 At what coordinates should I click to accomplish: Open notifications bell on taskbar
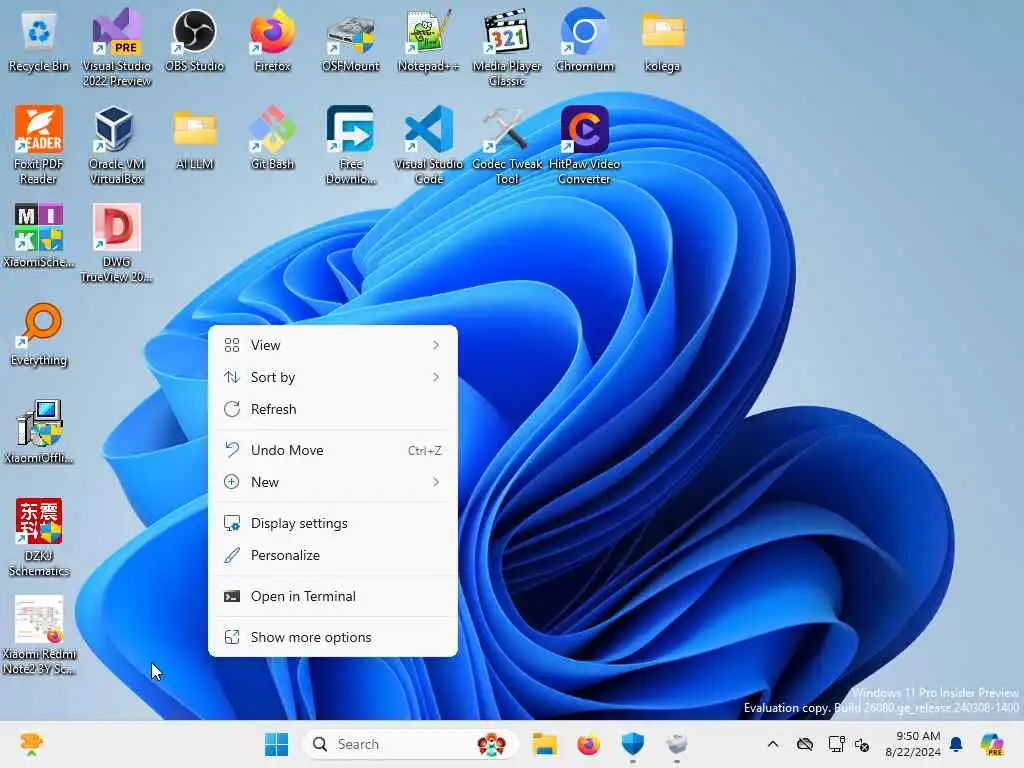pos(956,744)
